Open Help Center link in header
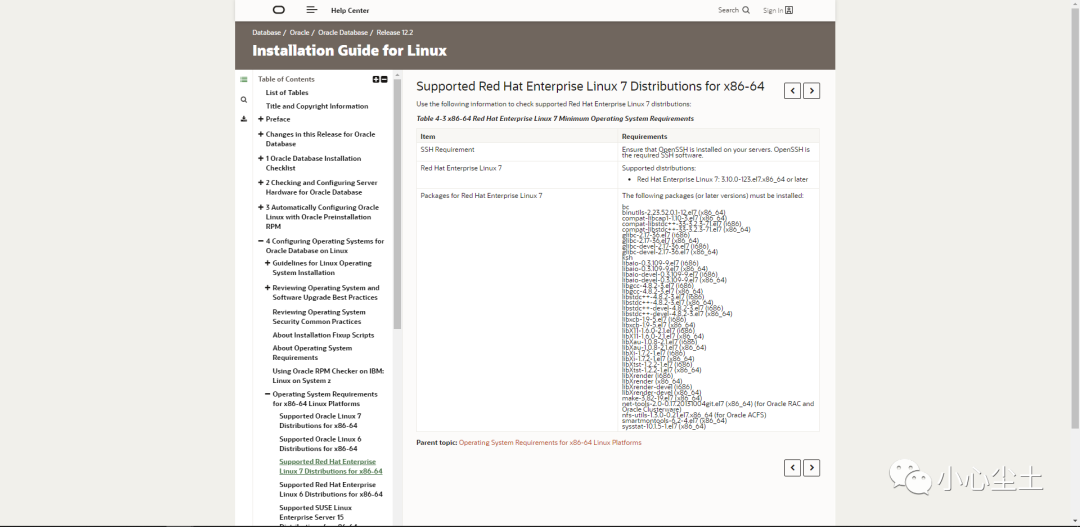Viewport: 1080px width, 527px height. (350, 10)
